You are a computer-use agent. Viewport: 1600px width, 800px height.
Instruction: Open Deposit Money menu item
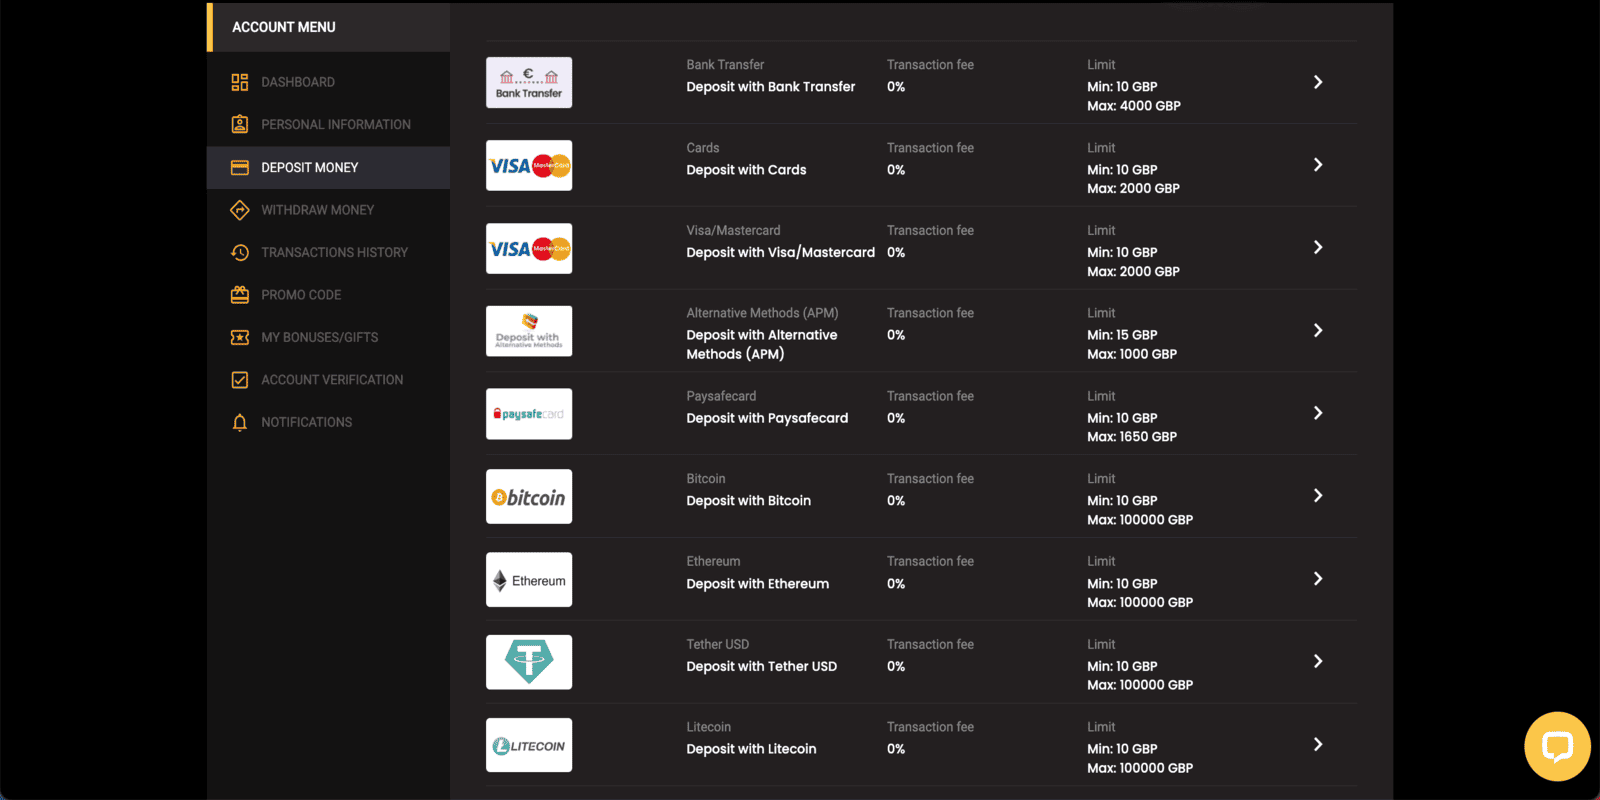point(309,167)
